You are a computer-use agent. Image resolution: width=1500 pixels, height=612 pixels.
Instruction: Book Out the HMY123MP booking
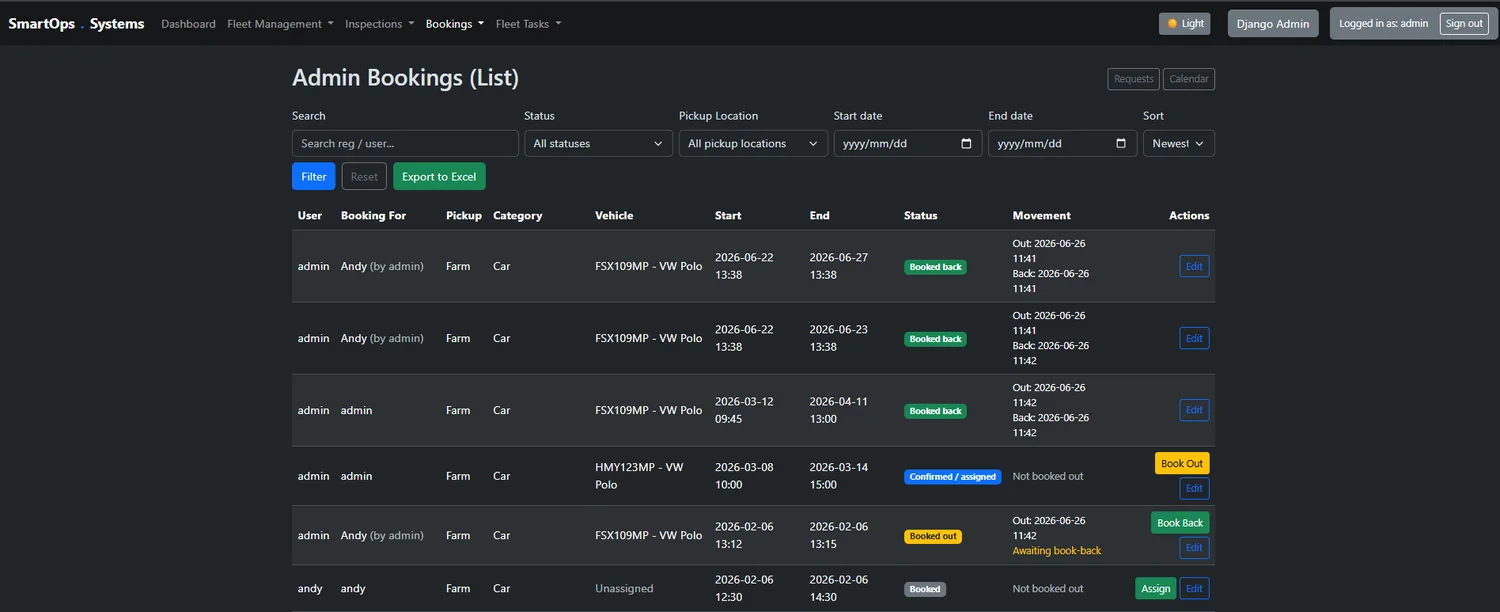pyautogui.click(x=1182, y=464)
